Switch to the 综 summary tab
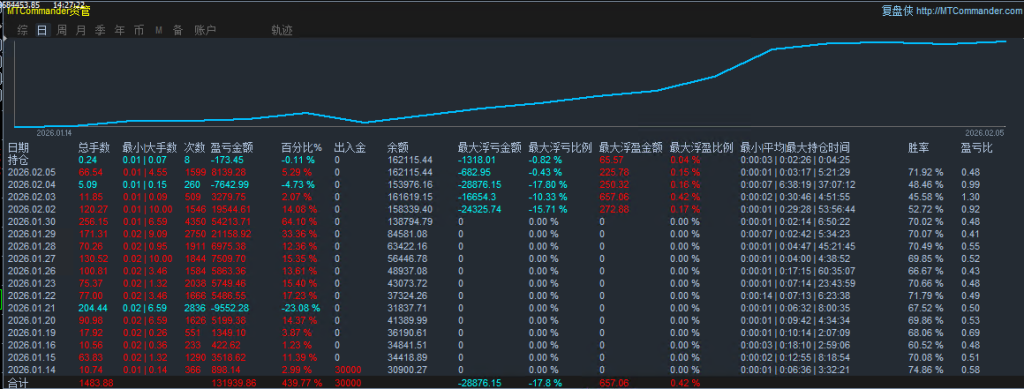 23,30
